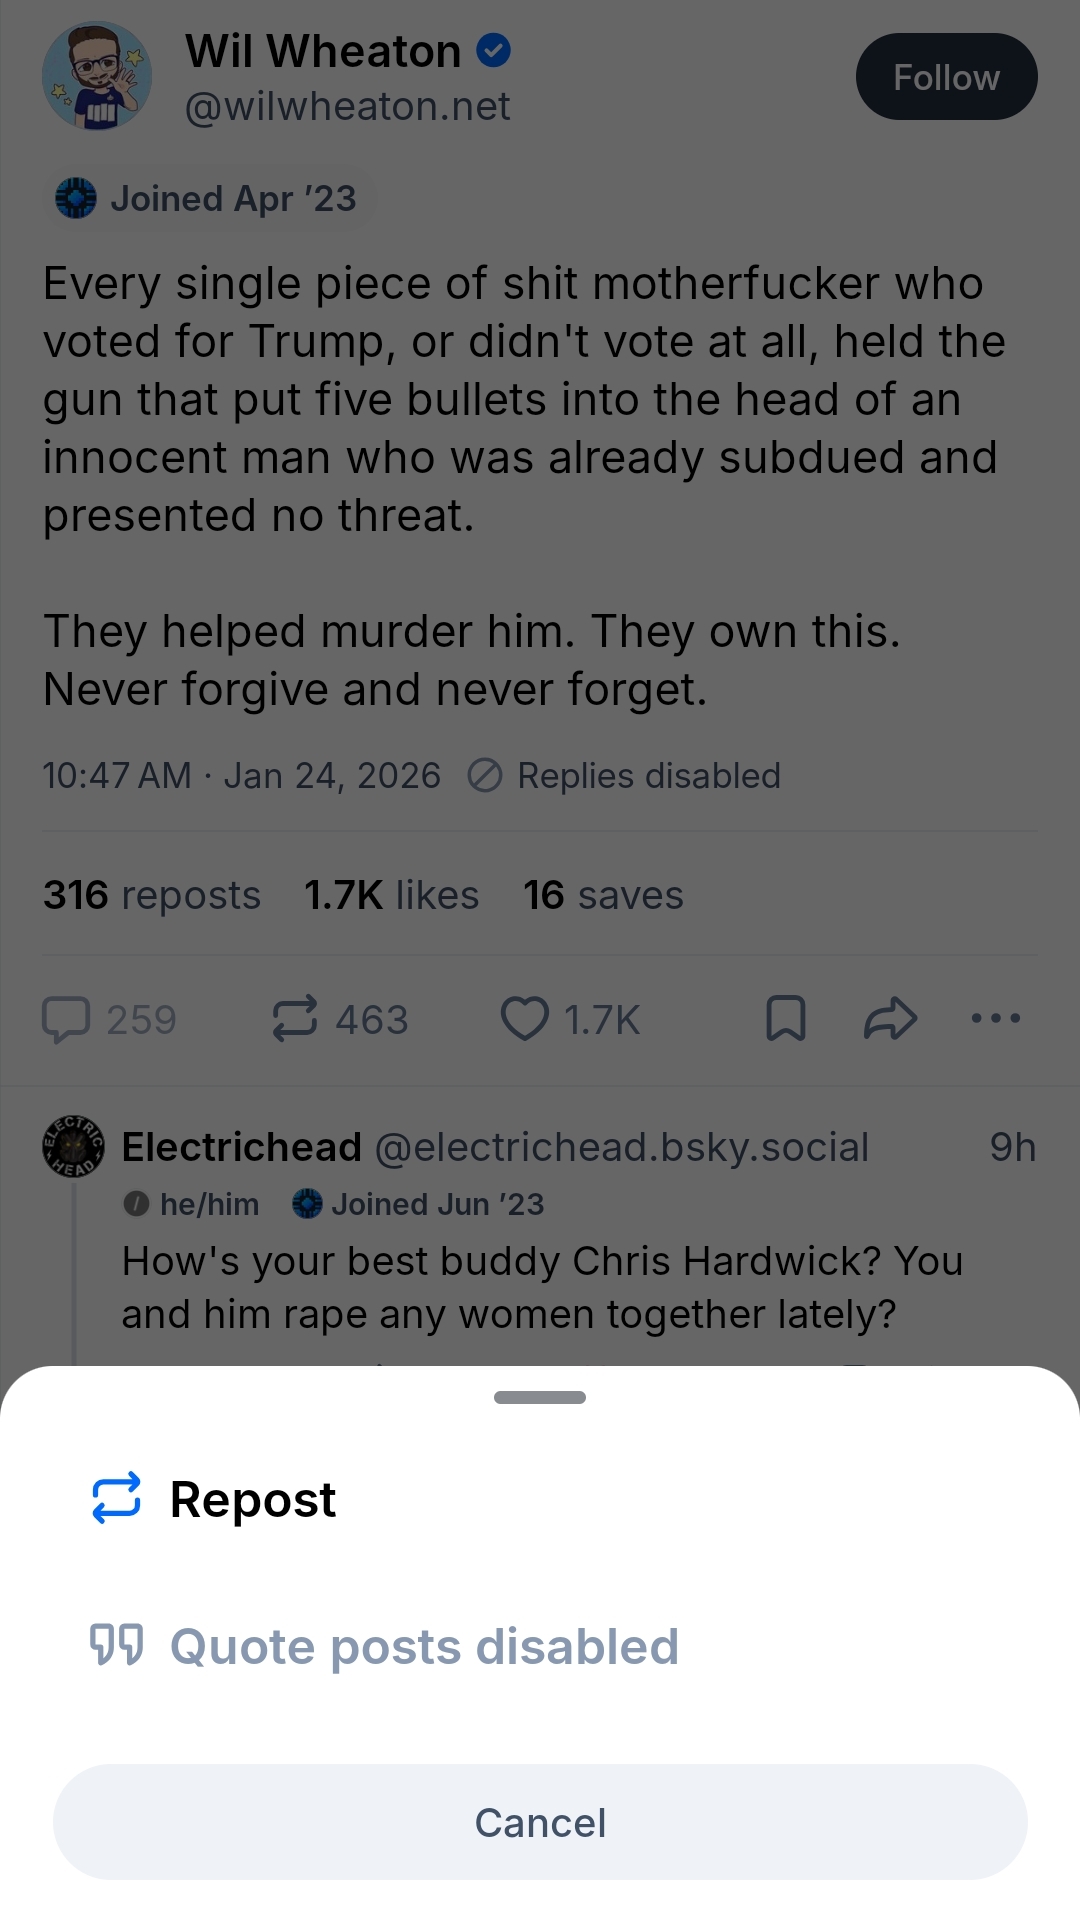
Task: Tap the Replies disabled indicator
Action: (x=625, y=776)
